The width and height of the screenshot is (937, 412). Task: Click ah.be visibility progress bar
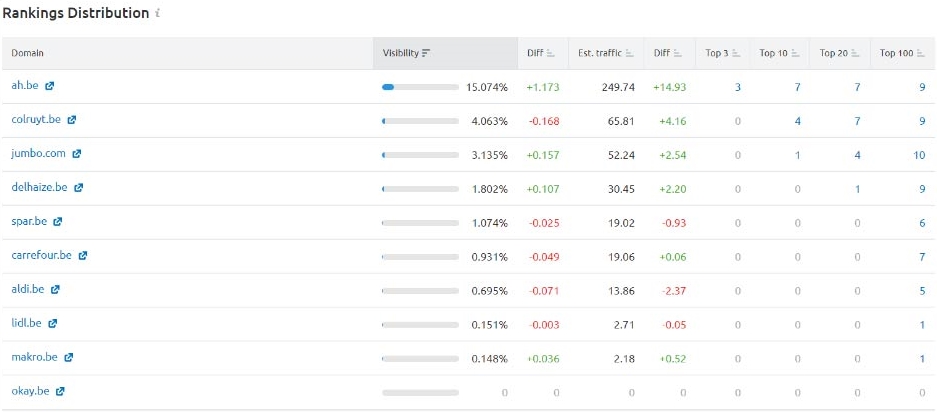click(x=420, y=87)
